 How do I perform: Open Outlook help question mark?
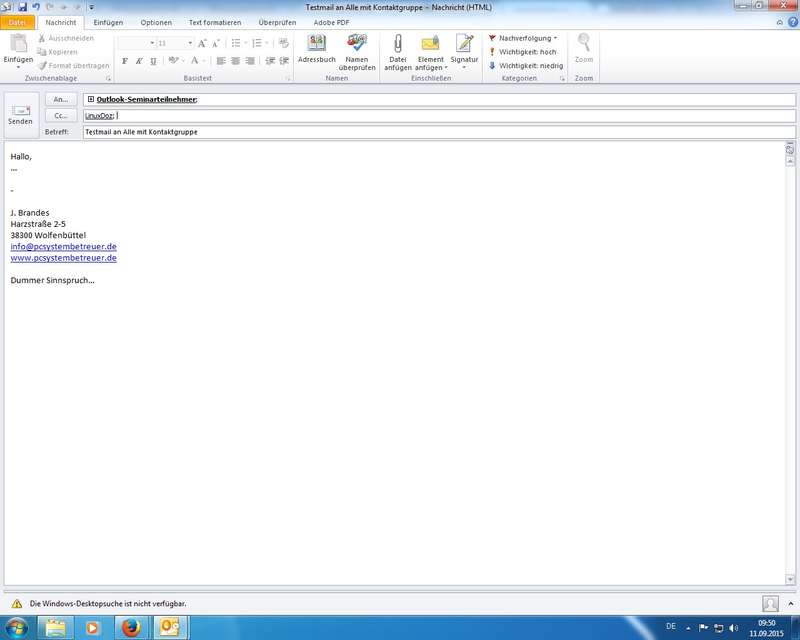pos(793,22)
